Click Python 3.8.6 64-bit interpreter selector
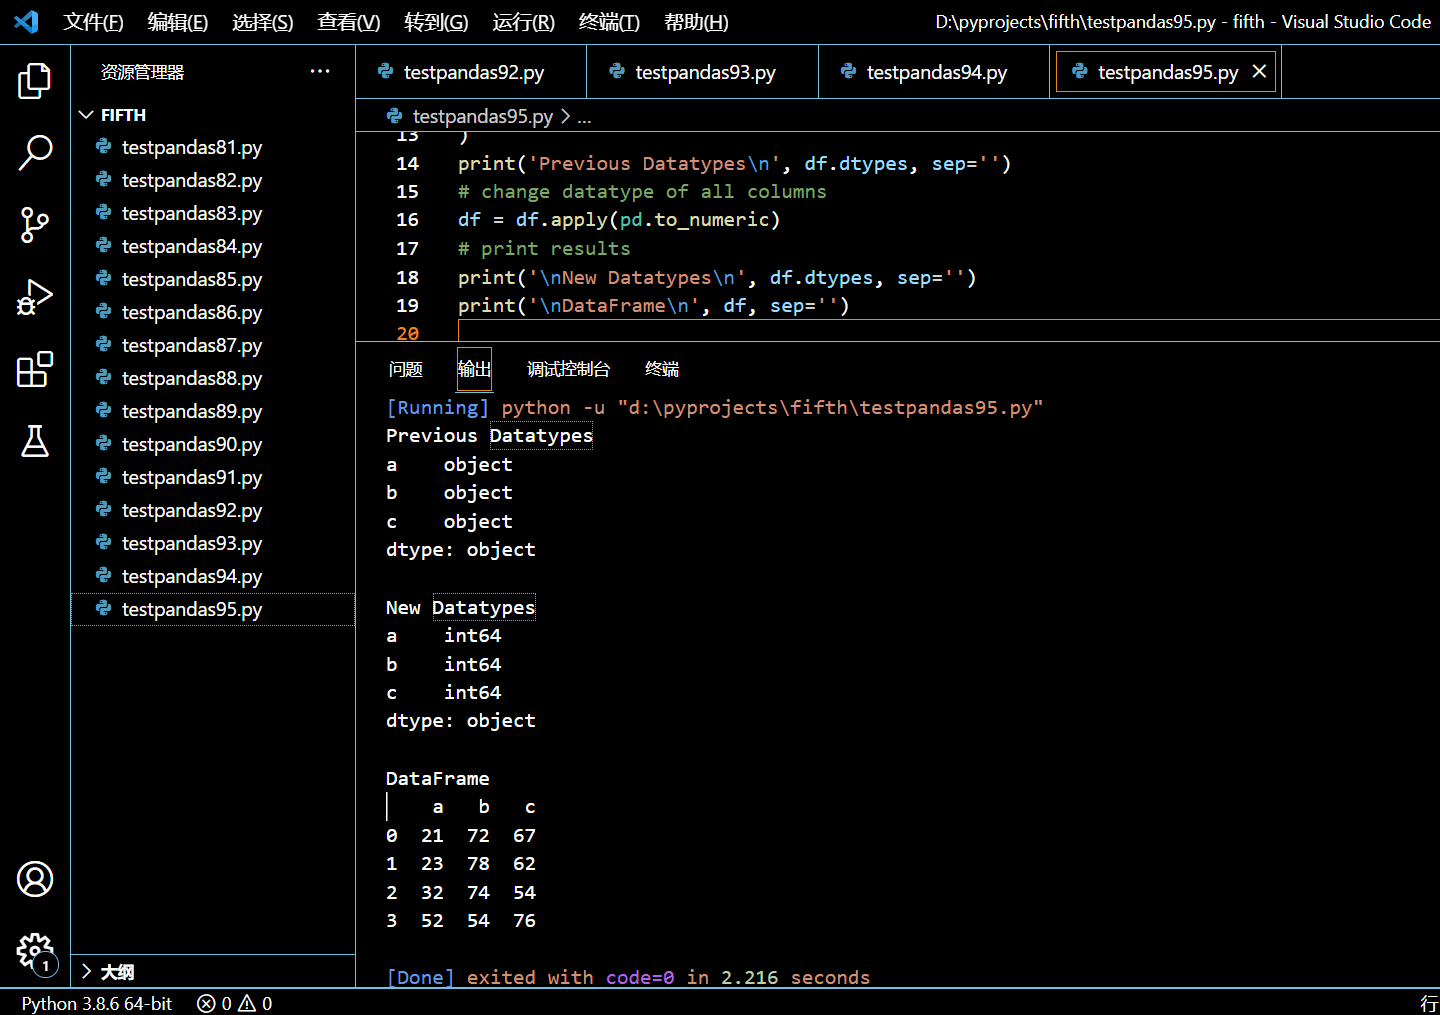Image resolution: width=1440 pixels, height=1015 pixels. coord(97,1003)
